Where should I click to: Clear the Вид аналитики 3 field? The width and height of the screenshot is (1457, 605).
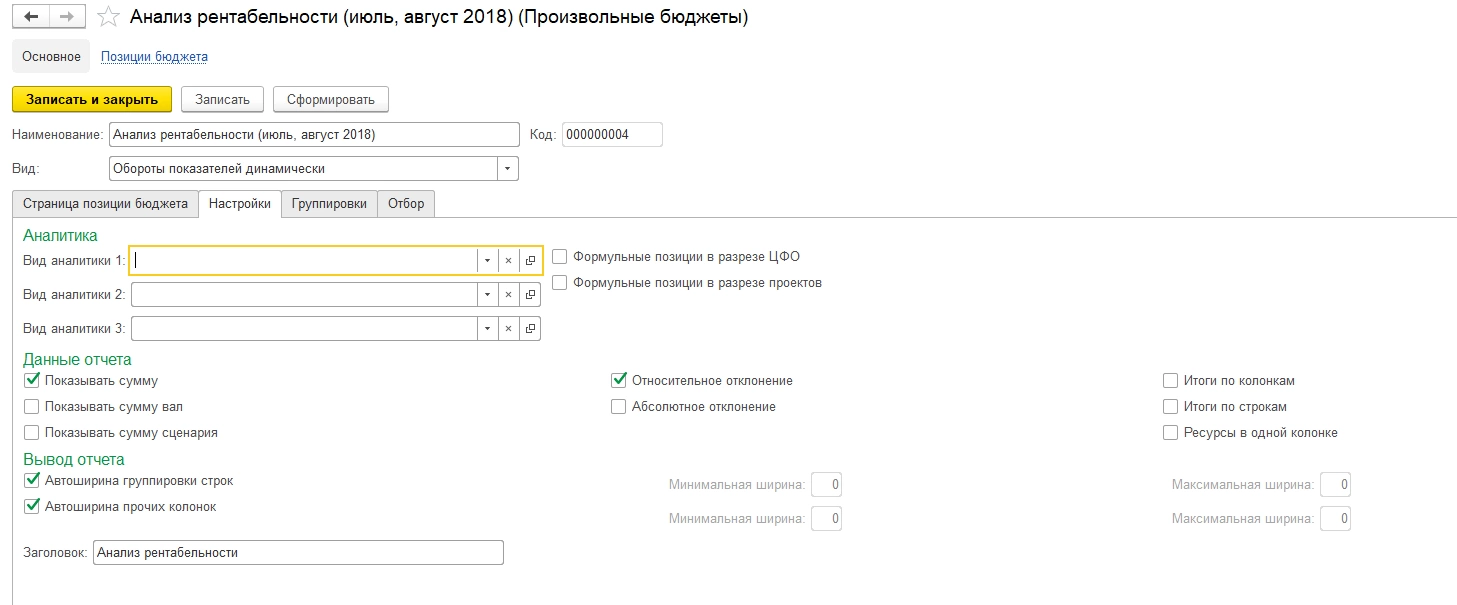(x=508, y=328)
